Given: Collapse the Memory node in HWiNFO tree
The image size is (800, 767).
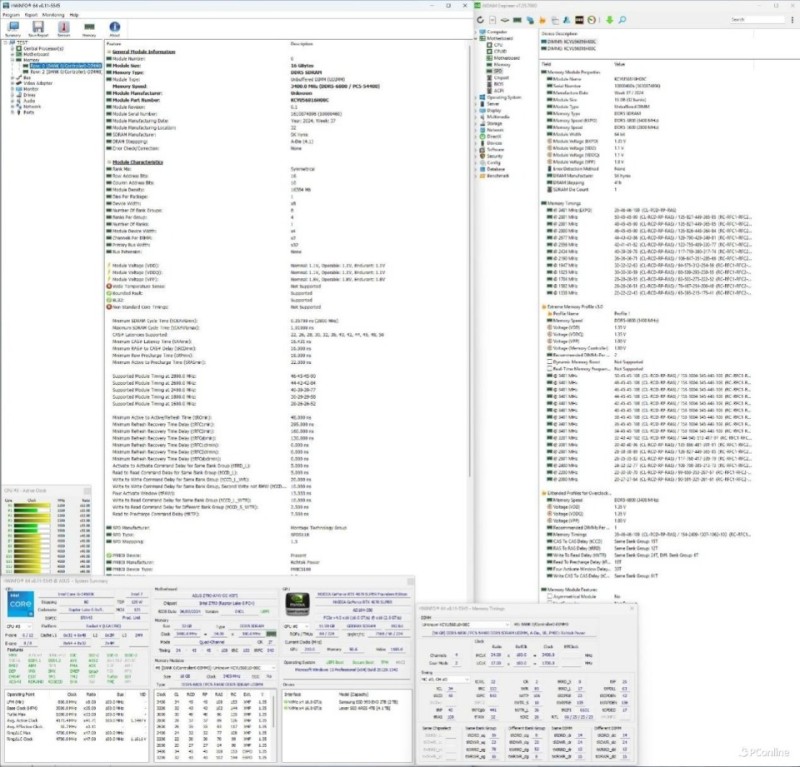Looking at the screenshot, I should pos(13,60).
